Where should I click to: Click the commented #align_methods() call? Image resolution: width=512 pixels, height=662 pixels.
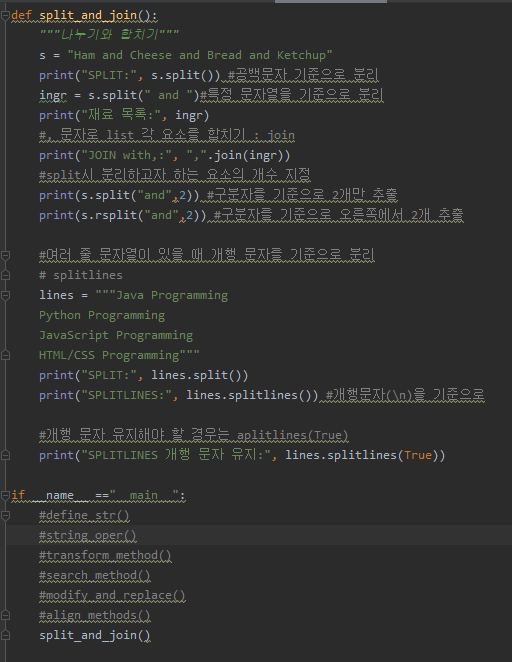[x=95, y=616]
